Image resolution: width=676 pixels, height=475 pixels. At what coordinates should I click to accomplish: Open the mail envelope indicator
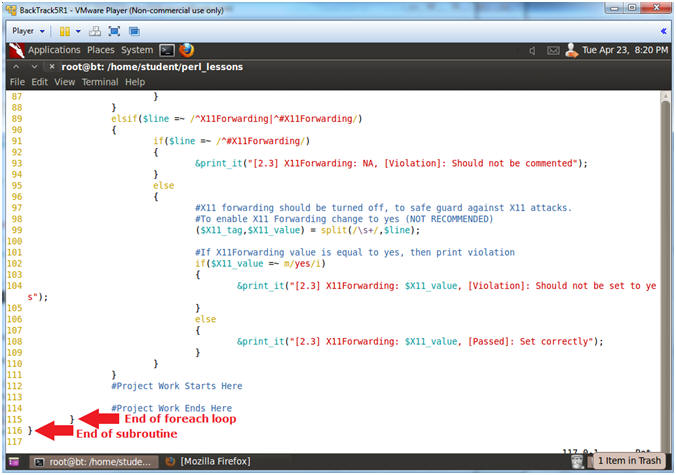(553, 51)
